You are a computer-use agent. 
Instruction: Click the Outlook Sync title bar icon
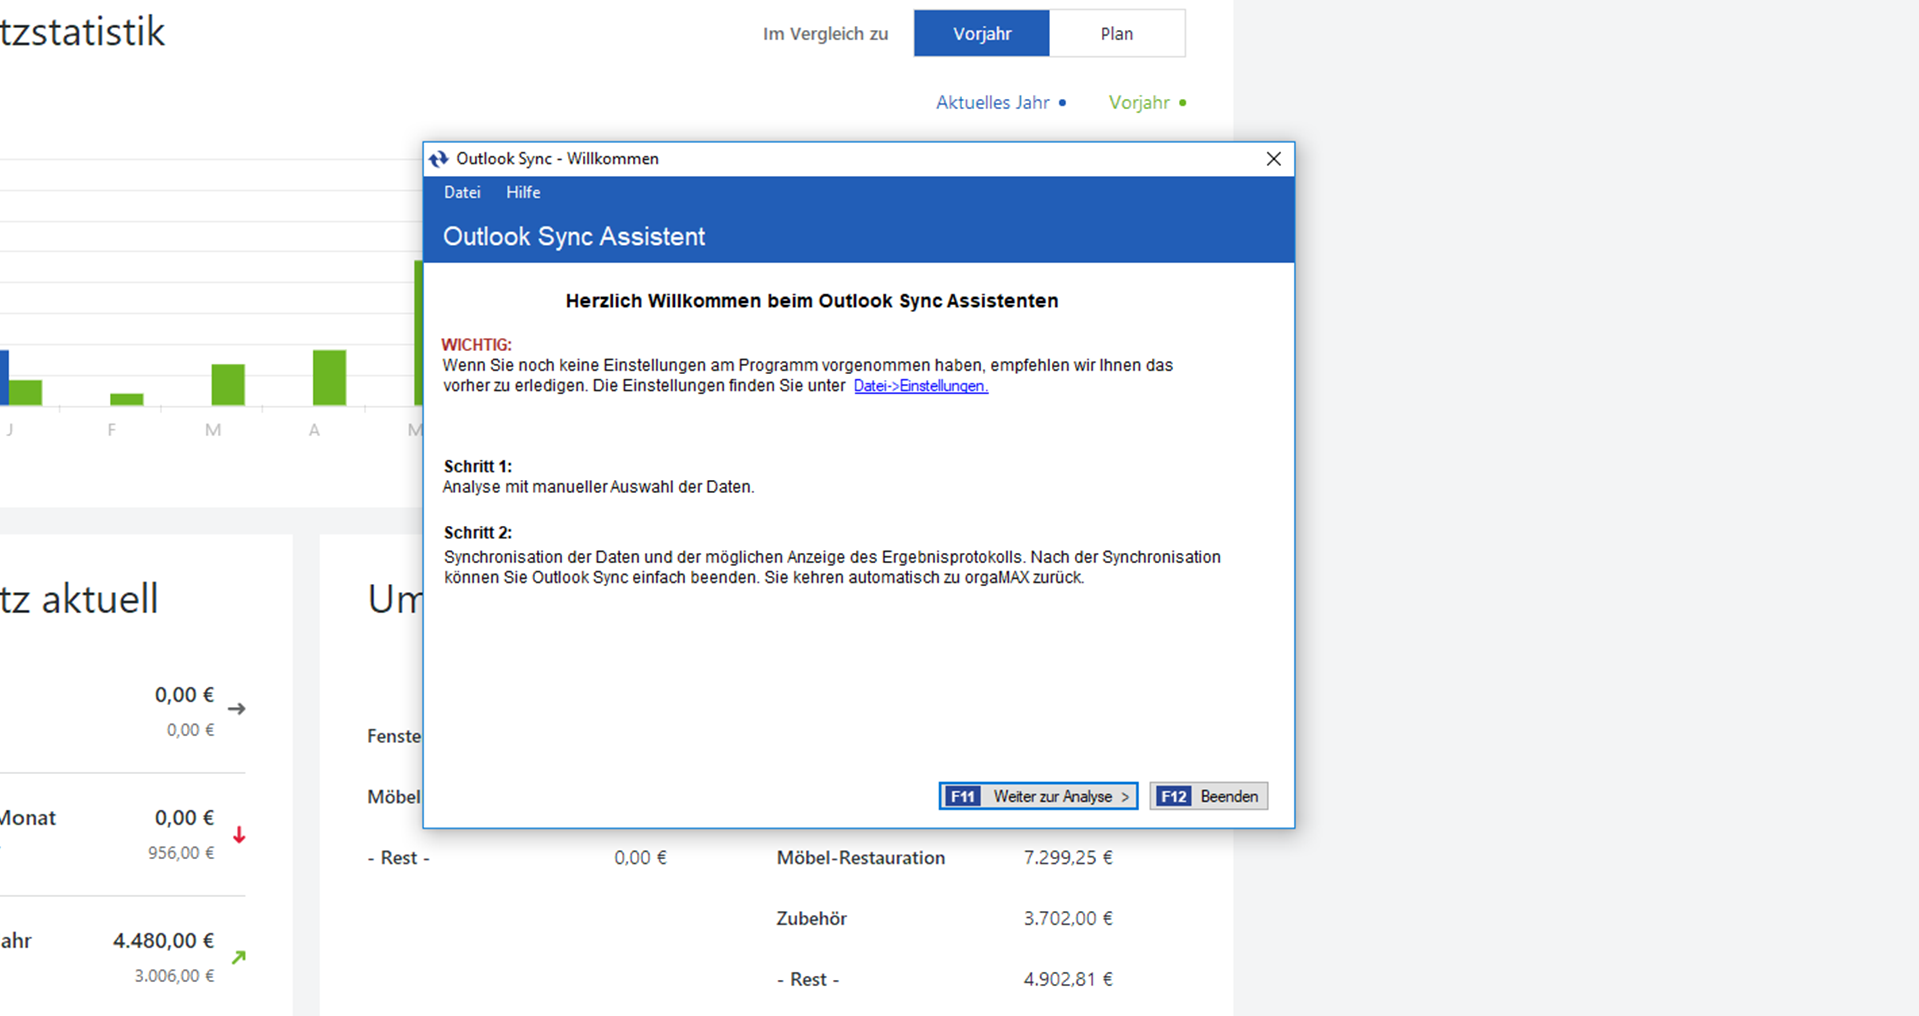point(438,159)
